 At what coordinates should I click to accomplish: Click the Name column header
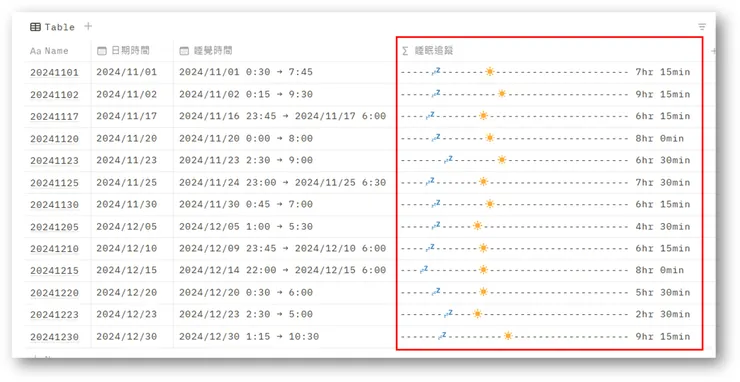click(x=49, y=51)
